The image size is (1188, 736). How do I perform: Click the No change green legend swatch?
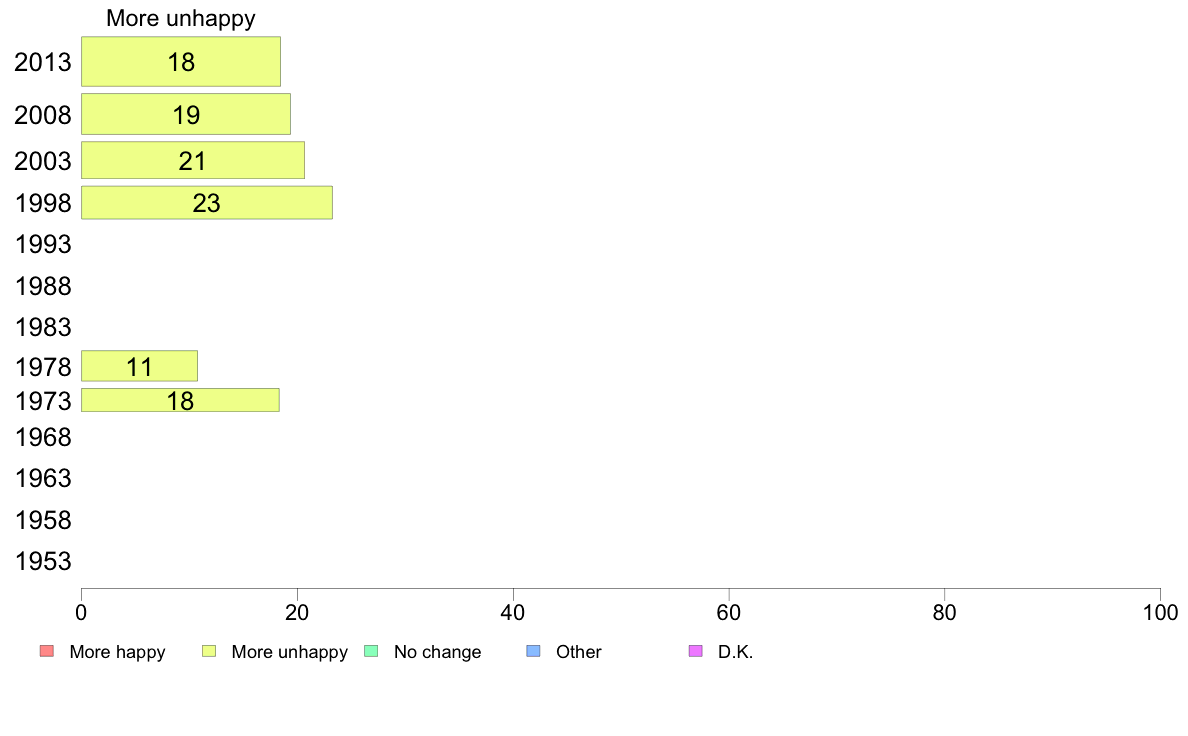pos(371,651)
